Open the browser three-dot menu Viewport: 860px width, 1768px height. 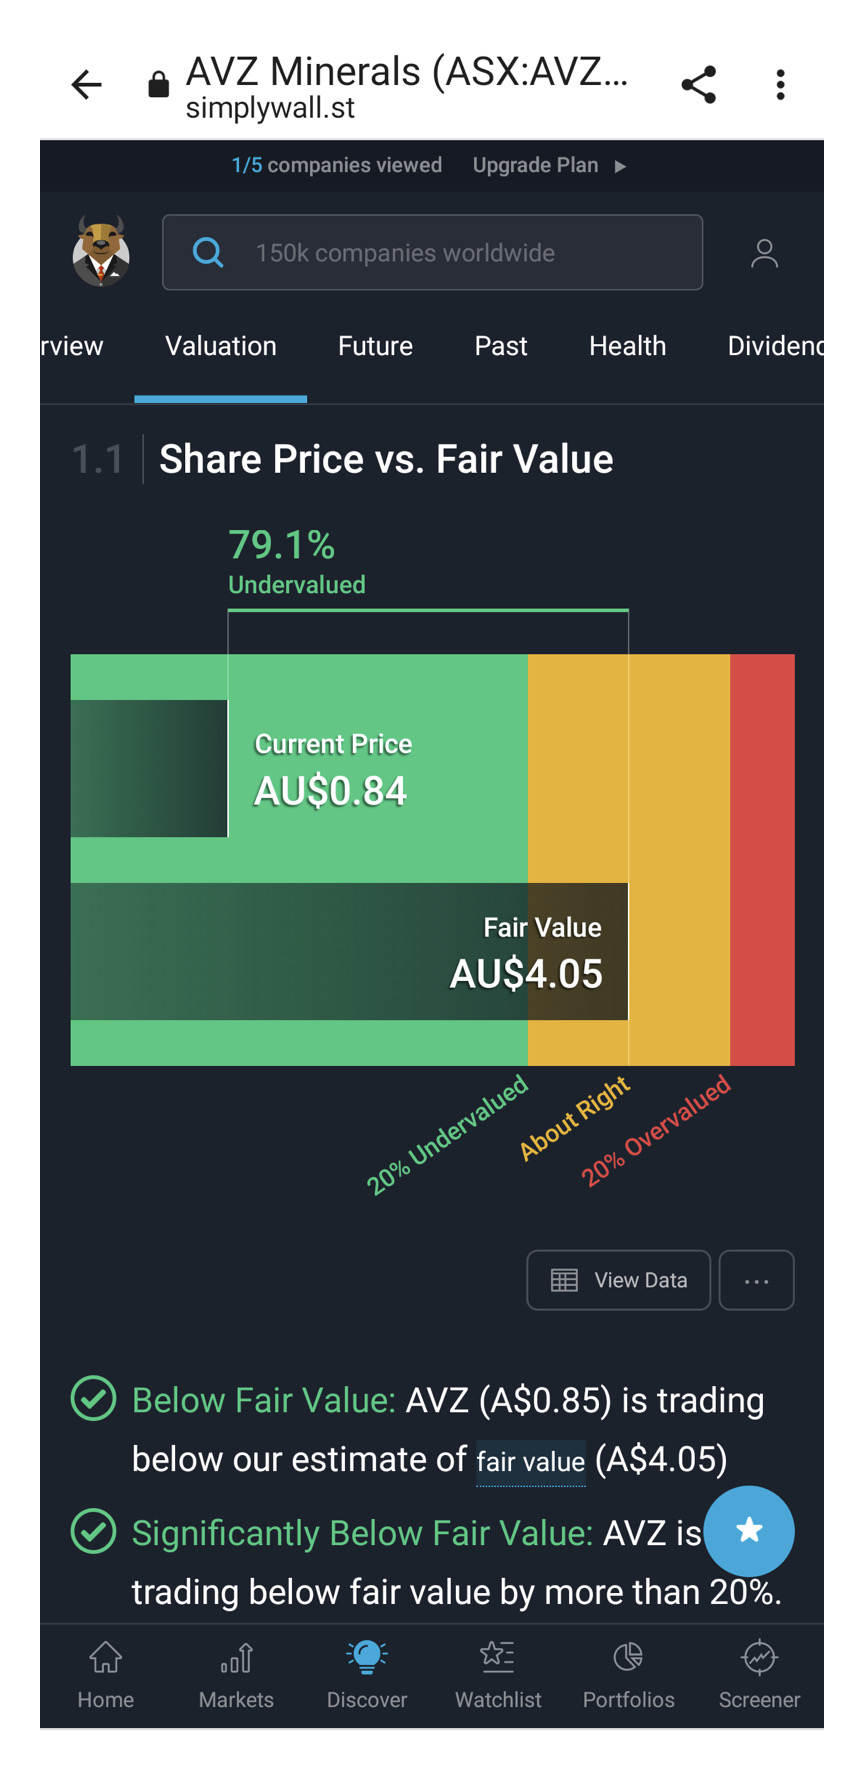pyautogui.click(x=780, y=85)
